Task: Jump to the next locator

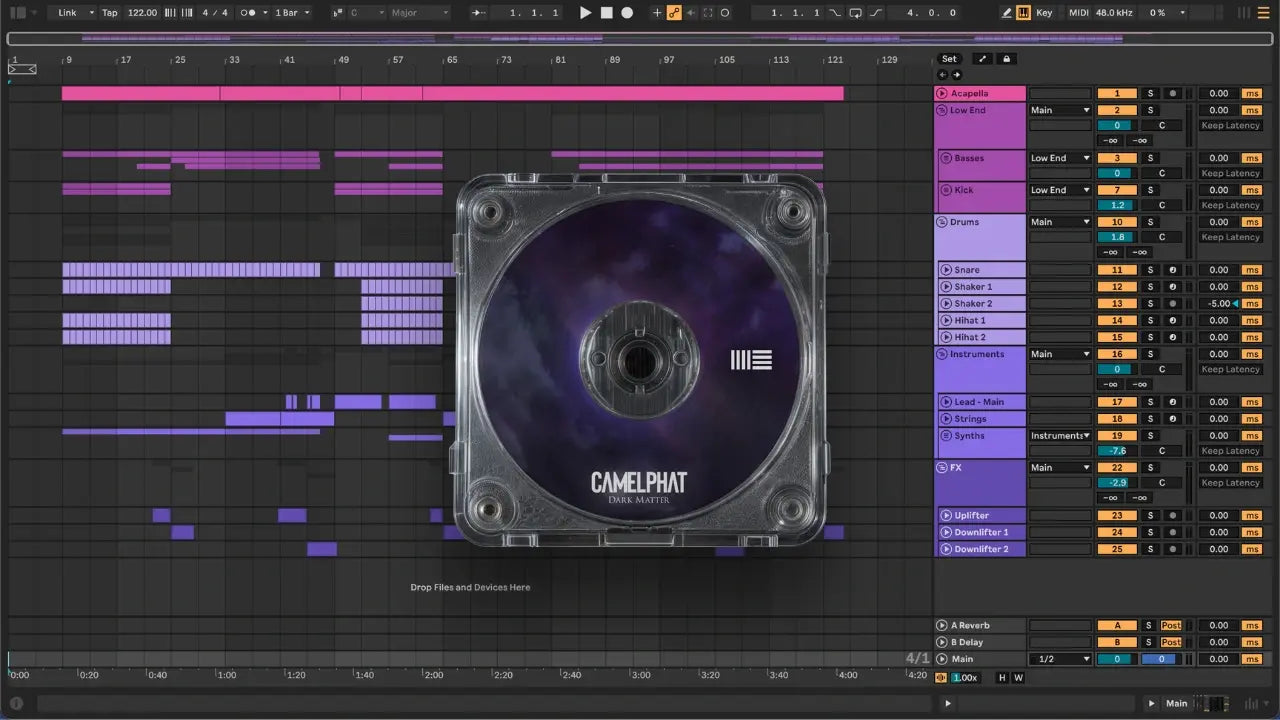Action: pos(956,75)
